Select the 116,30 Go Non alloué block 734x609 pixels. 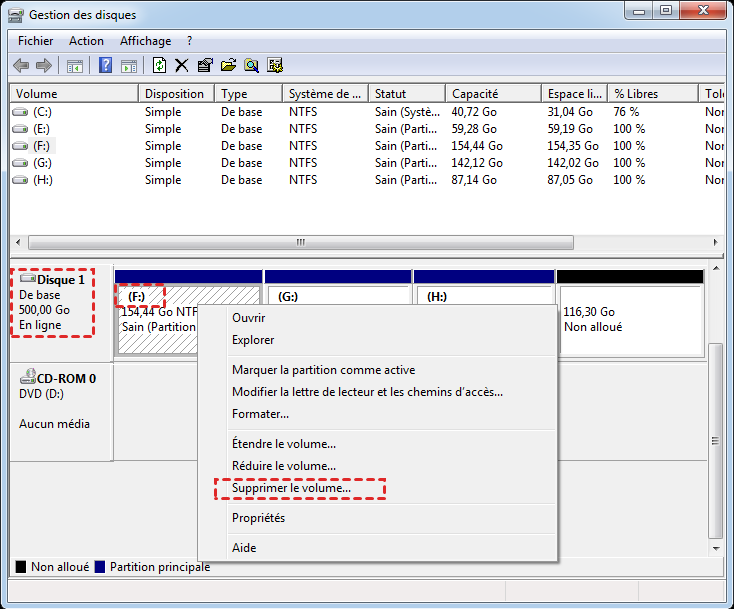(x=631, y=313)
